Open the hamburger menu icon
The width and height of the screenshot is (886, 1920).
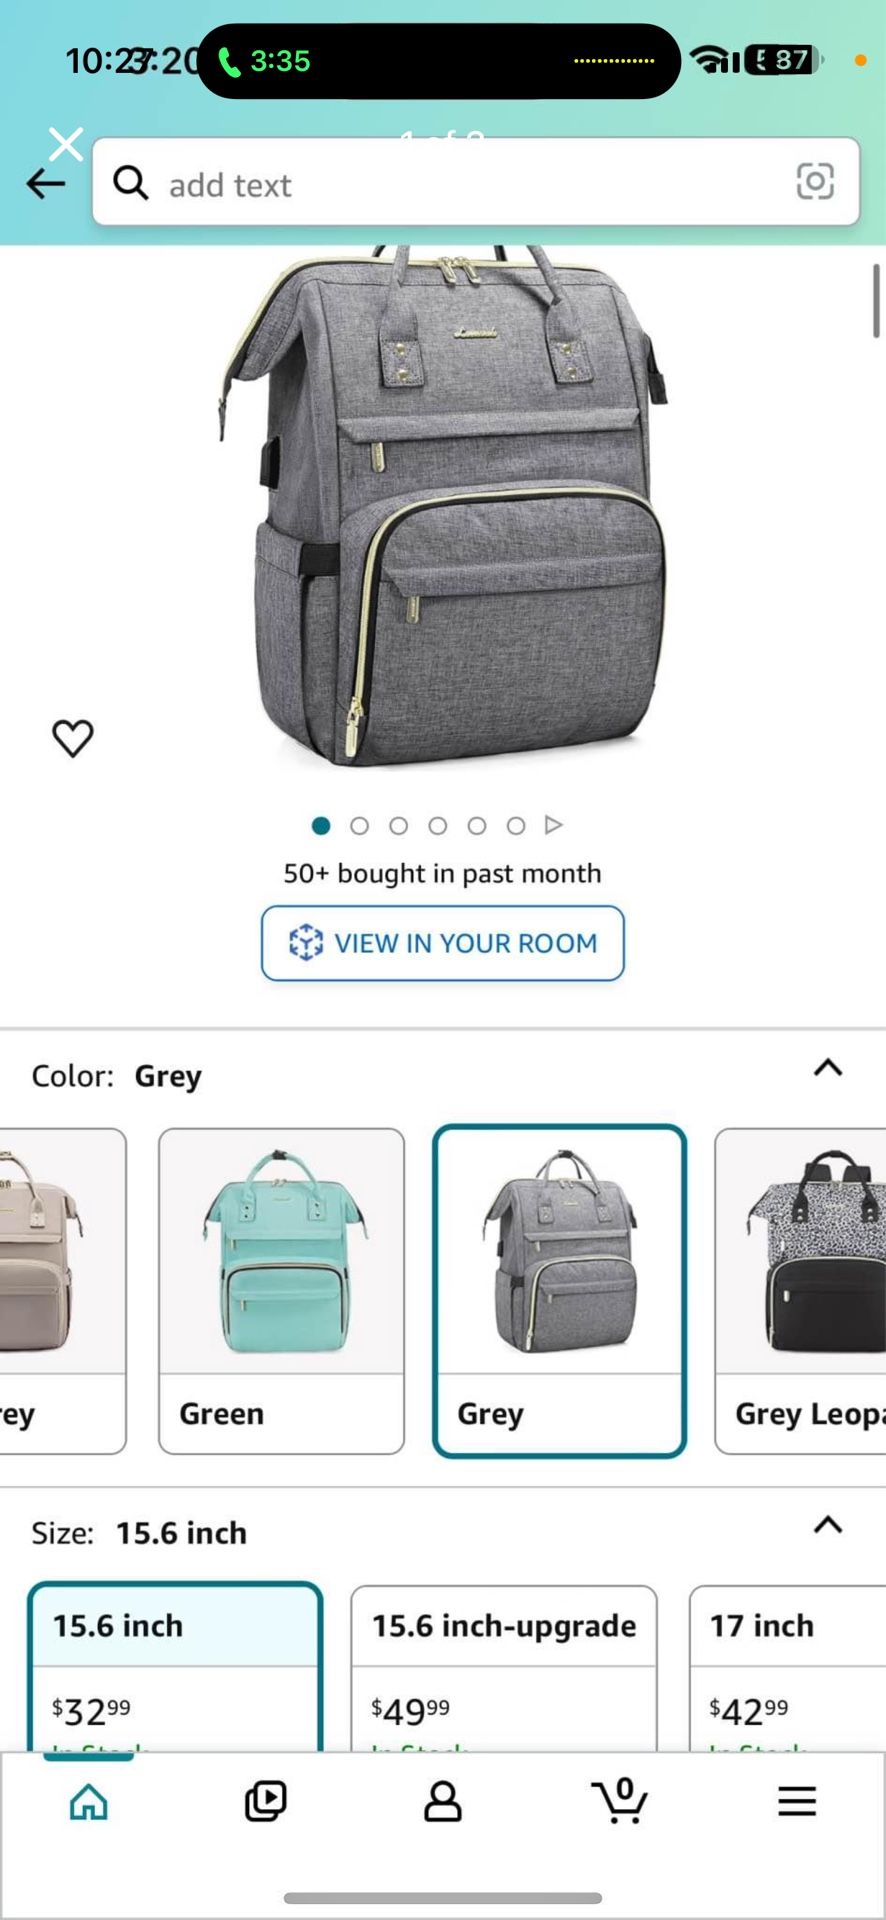[797, 1802]
